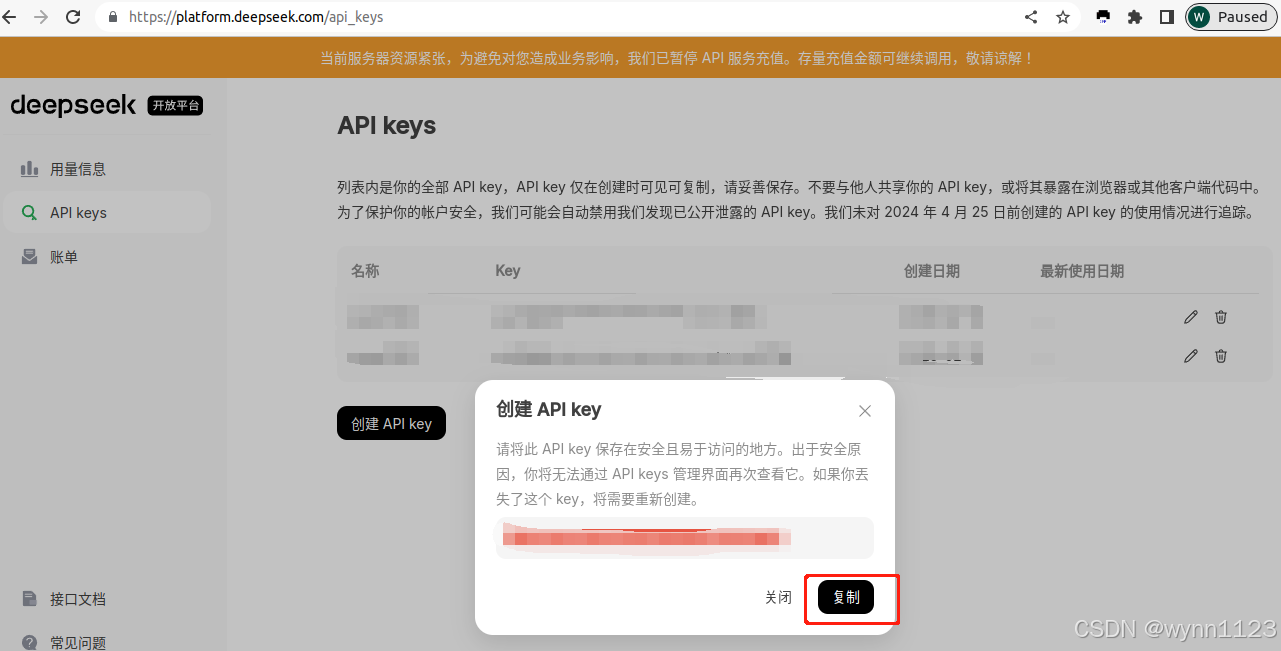Screen dimensions: 1281x651
Task: Click the 账单 envelope icon
Action: click(x=30, y=257)
